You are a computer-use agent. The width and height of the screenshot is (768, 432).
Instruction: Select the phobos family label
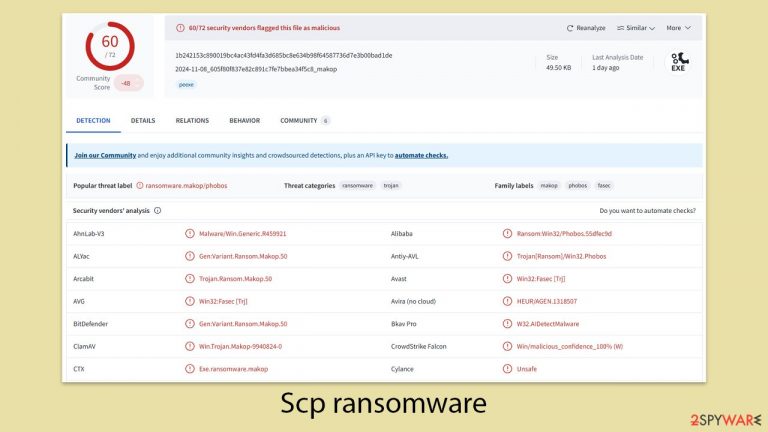click(x=577, y=186)
